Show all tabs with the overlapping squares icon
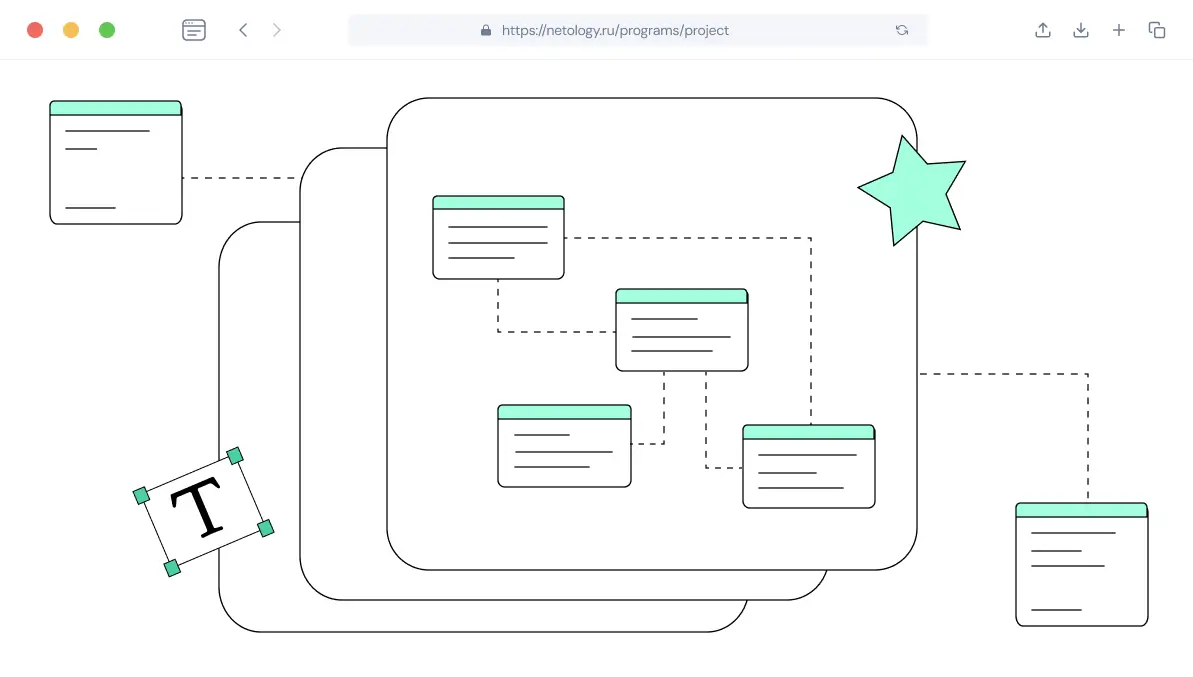 tap(1157, 30)
